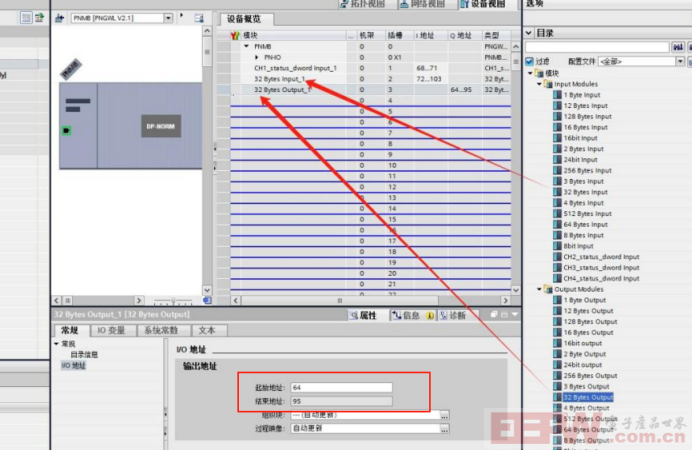The height and width of the screenshot is (450, 692).
Task: Select the 16bit output module icon
Action: click(557, 343)
